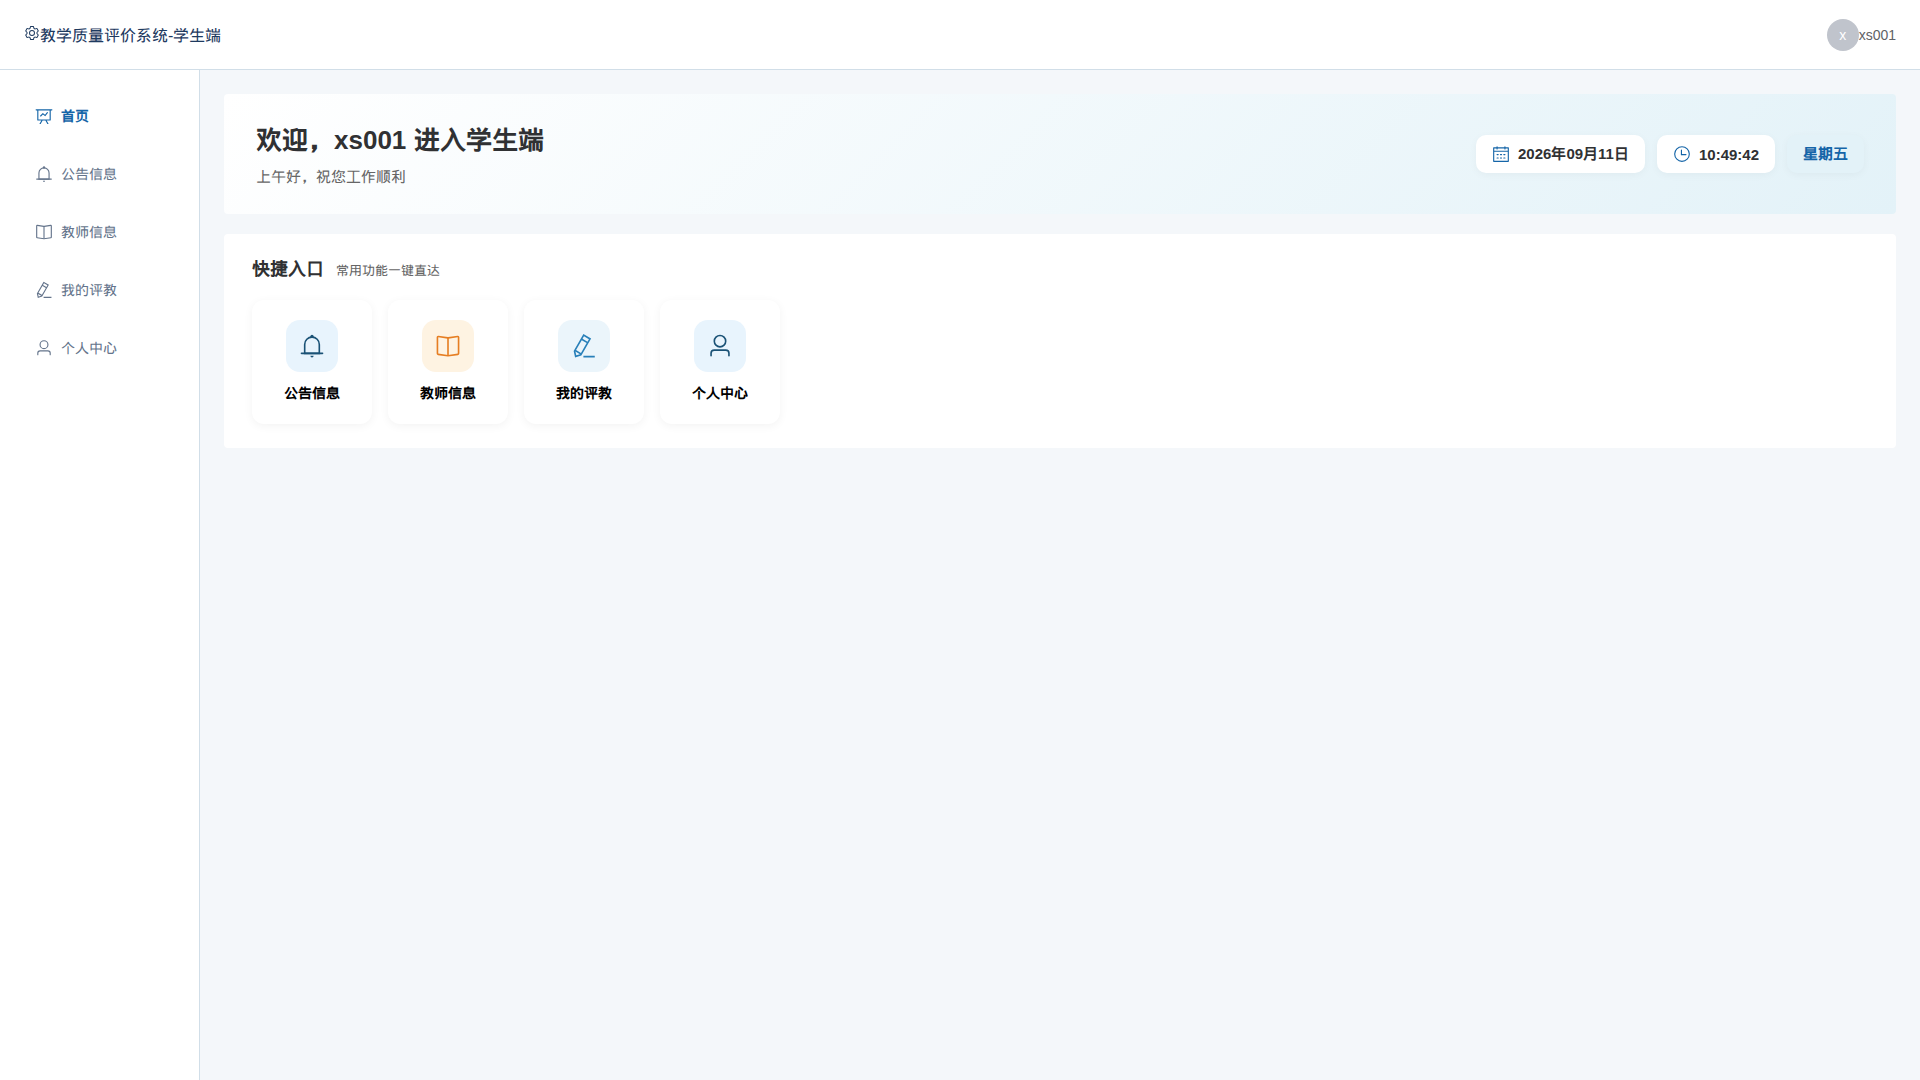Click the bell icon next to 公告信息 in sidebar
Screen dimensions: 1920x1080
coord(44,174)
